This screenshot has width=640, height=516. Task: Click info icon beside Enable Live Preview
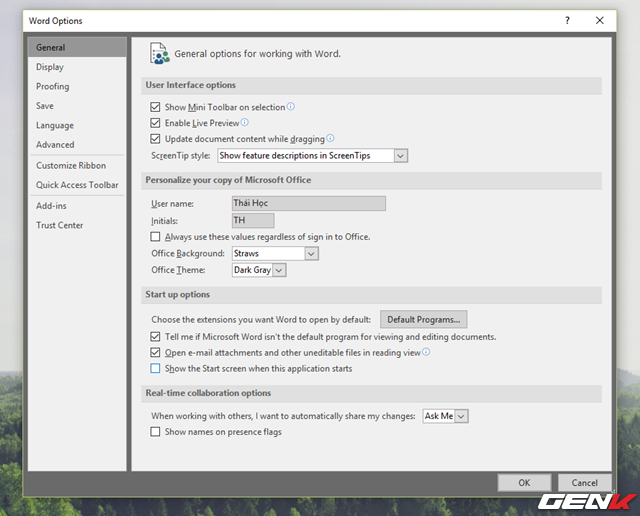244,122
